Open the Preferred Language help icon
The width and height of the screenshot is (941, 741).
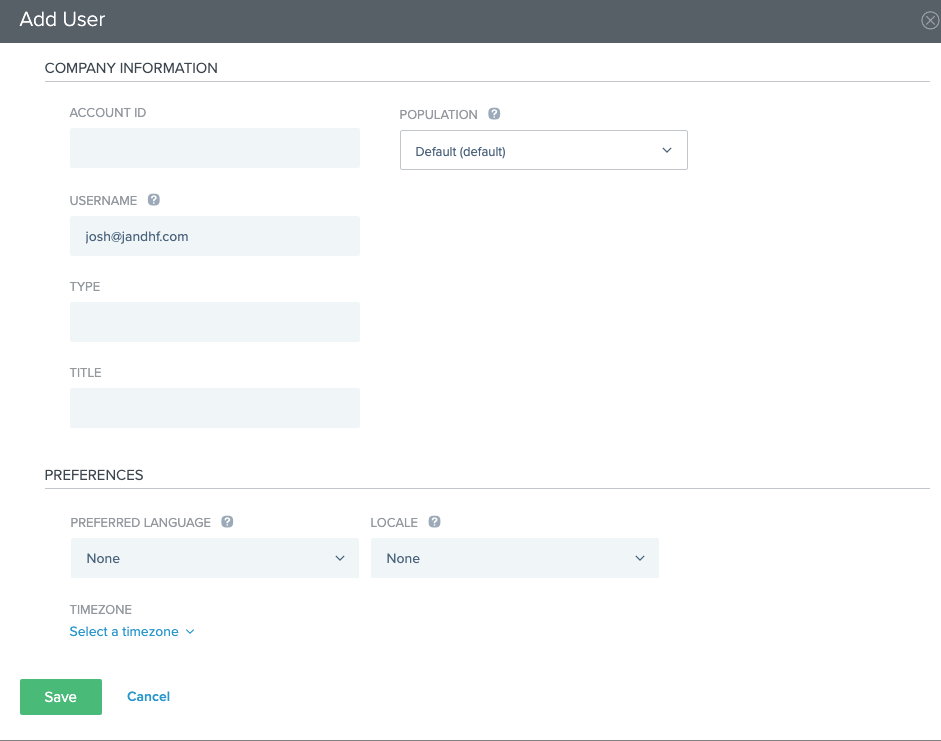(x=227, y=522)
